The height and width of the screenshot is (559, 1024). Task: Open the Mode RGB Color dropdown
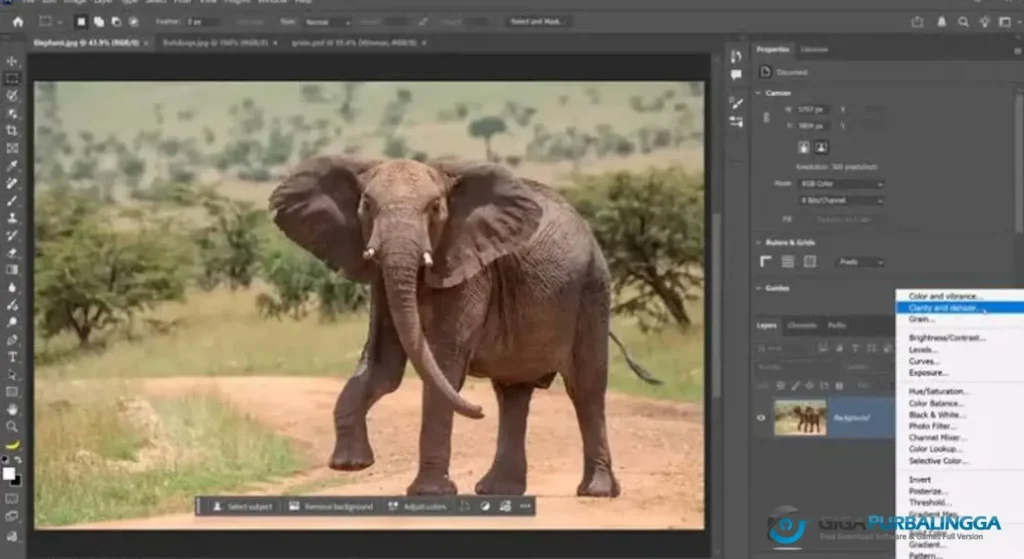click(841, 184)
